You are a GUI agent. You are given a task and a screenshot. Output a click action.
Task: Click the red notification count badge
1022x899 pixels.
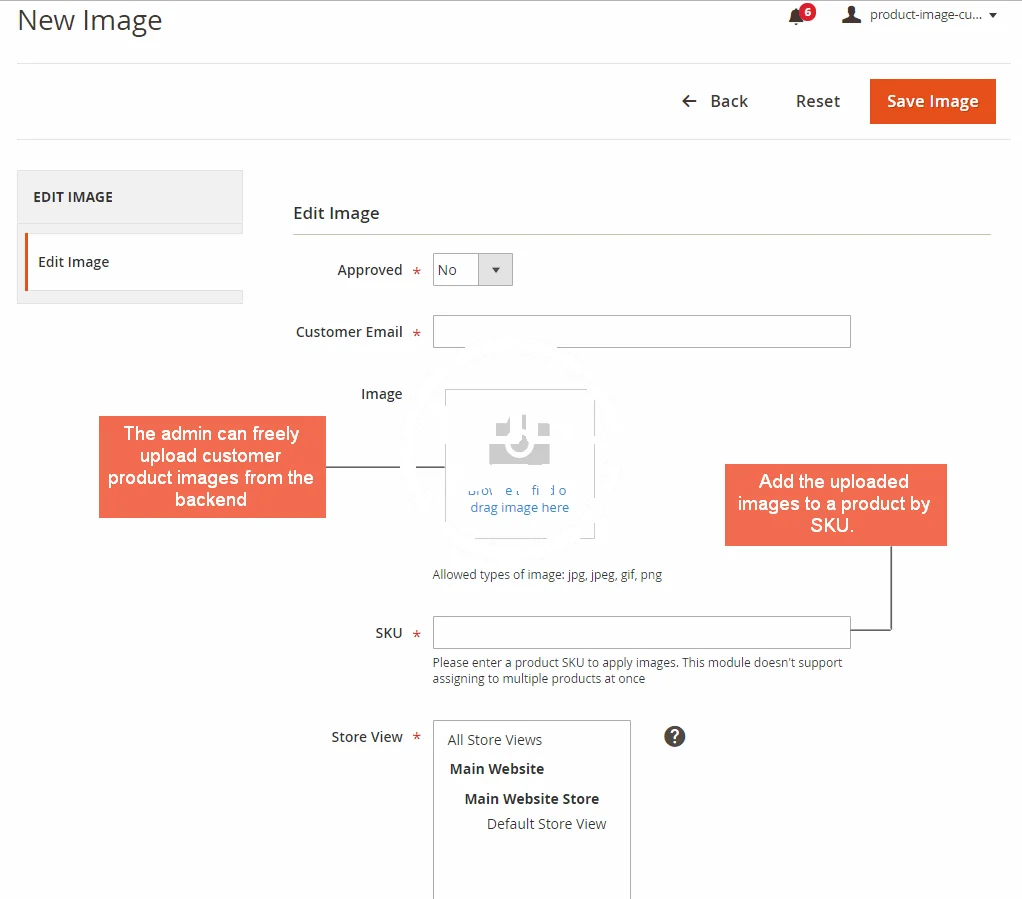coord(807,12)
